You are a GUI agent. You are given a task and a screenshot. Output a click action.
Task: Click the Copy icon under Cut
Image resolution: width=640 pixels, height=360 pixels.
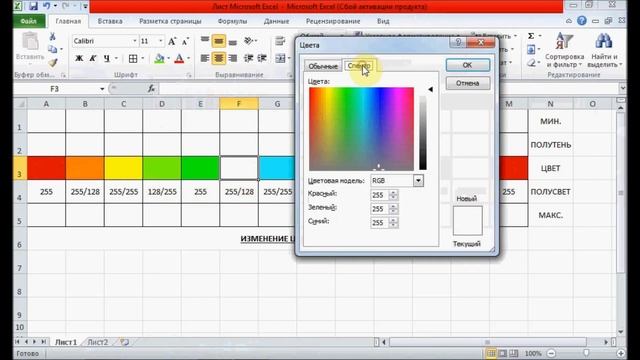pyautogui.click(x=53, y=49)
